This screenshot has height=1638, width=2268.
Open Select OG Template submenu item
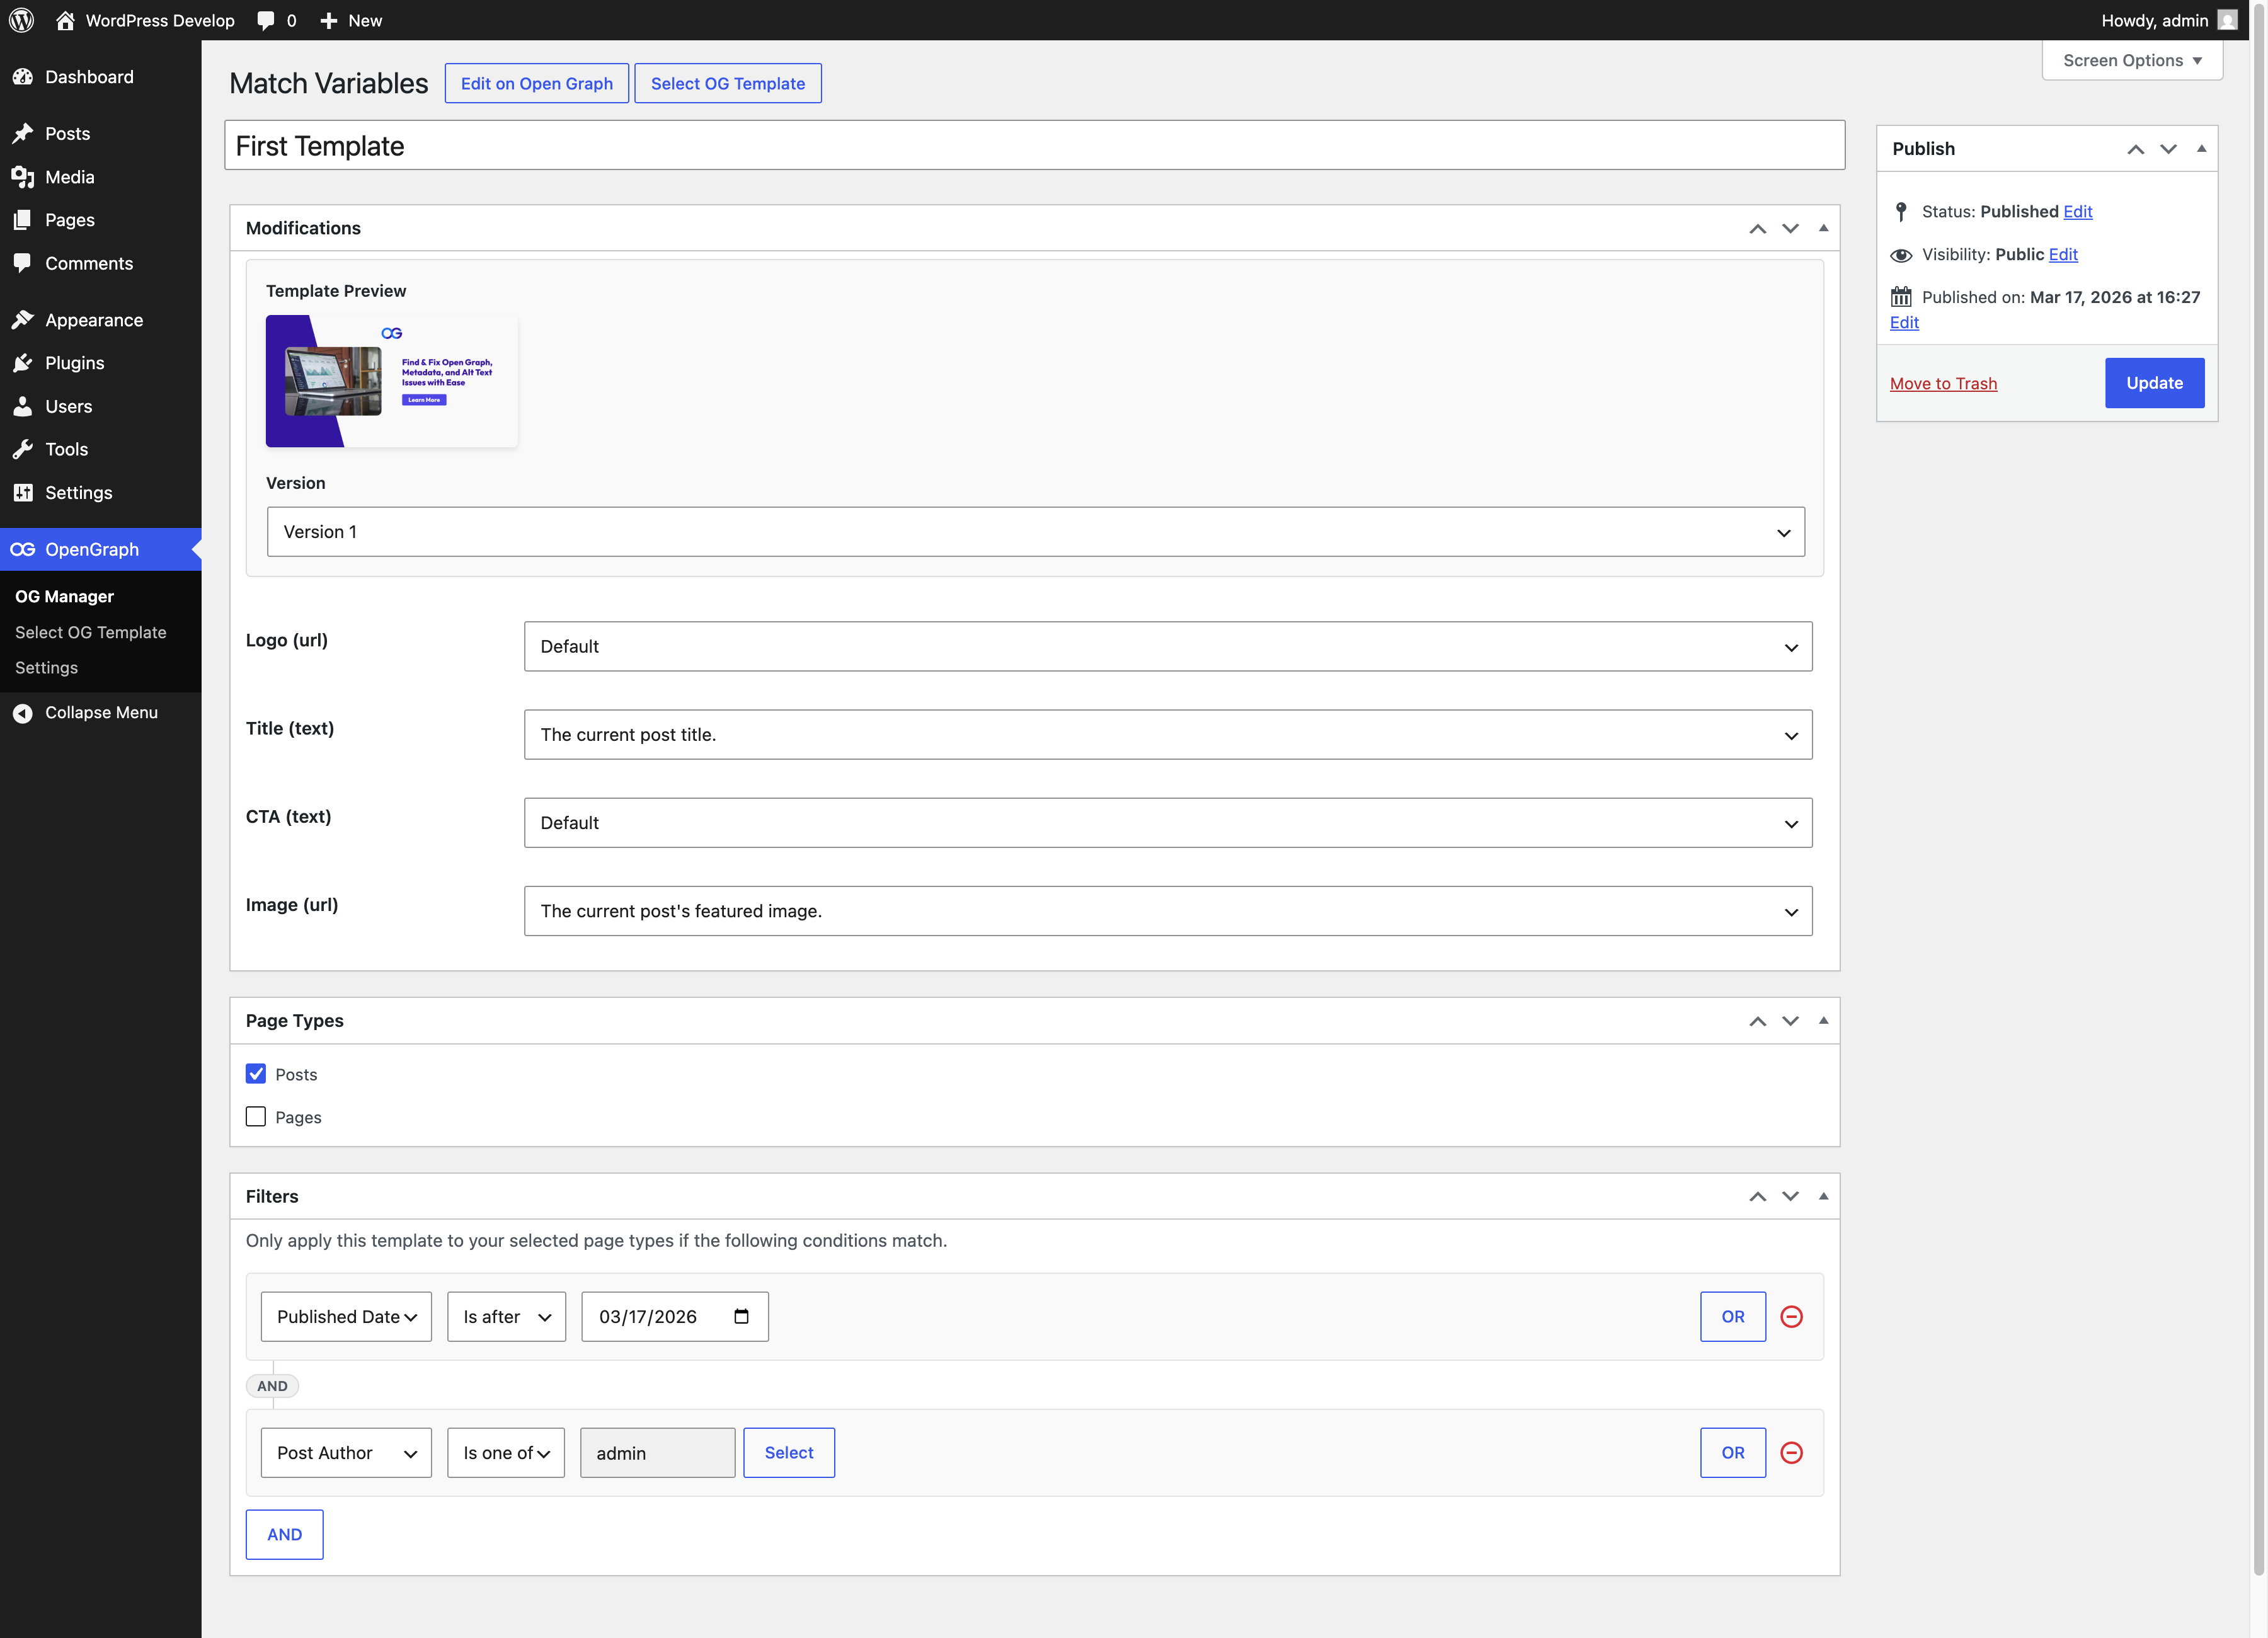(x=90, y=632)
